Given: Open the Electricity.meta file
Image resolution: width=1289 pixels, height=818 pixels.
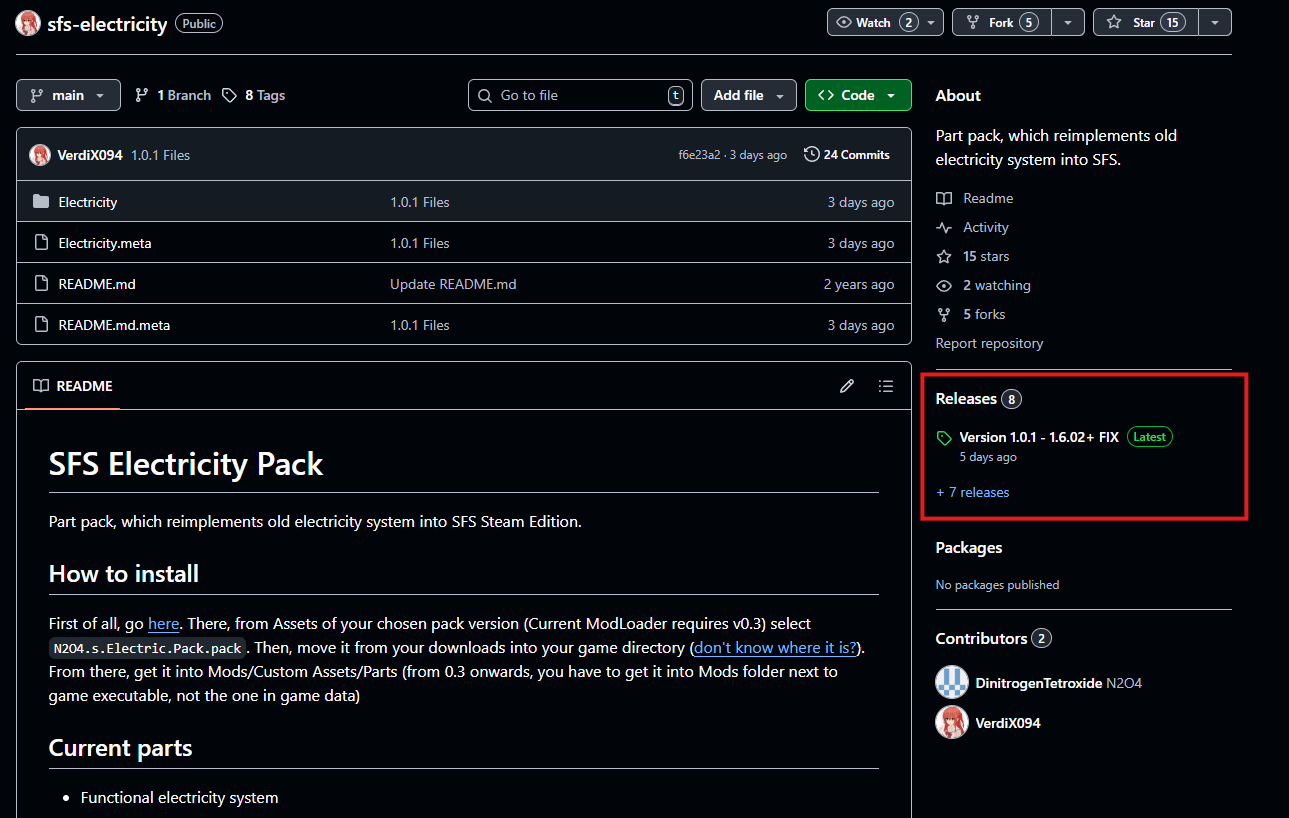Looking at the screenshot, I should click(x=105, y=243).
